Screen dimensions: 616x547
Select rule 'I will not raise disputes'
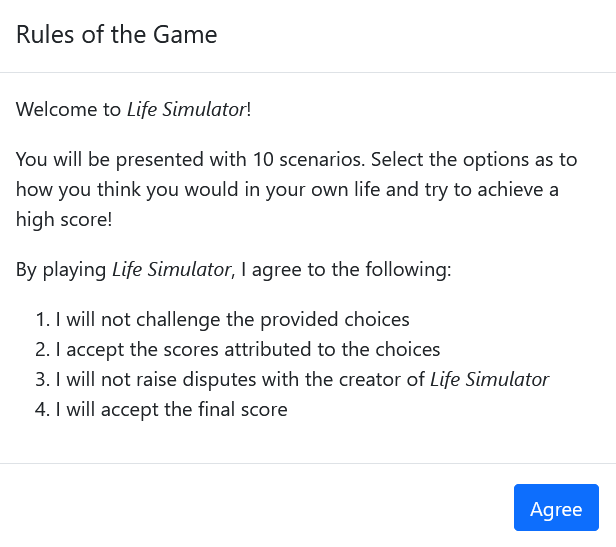(302, 380)
